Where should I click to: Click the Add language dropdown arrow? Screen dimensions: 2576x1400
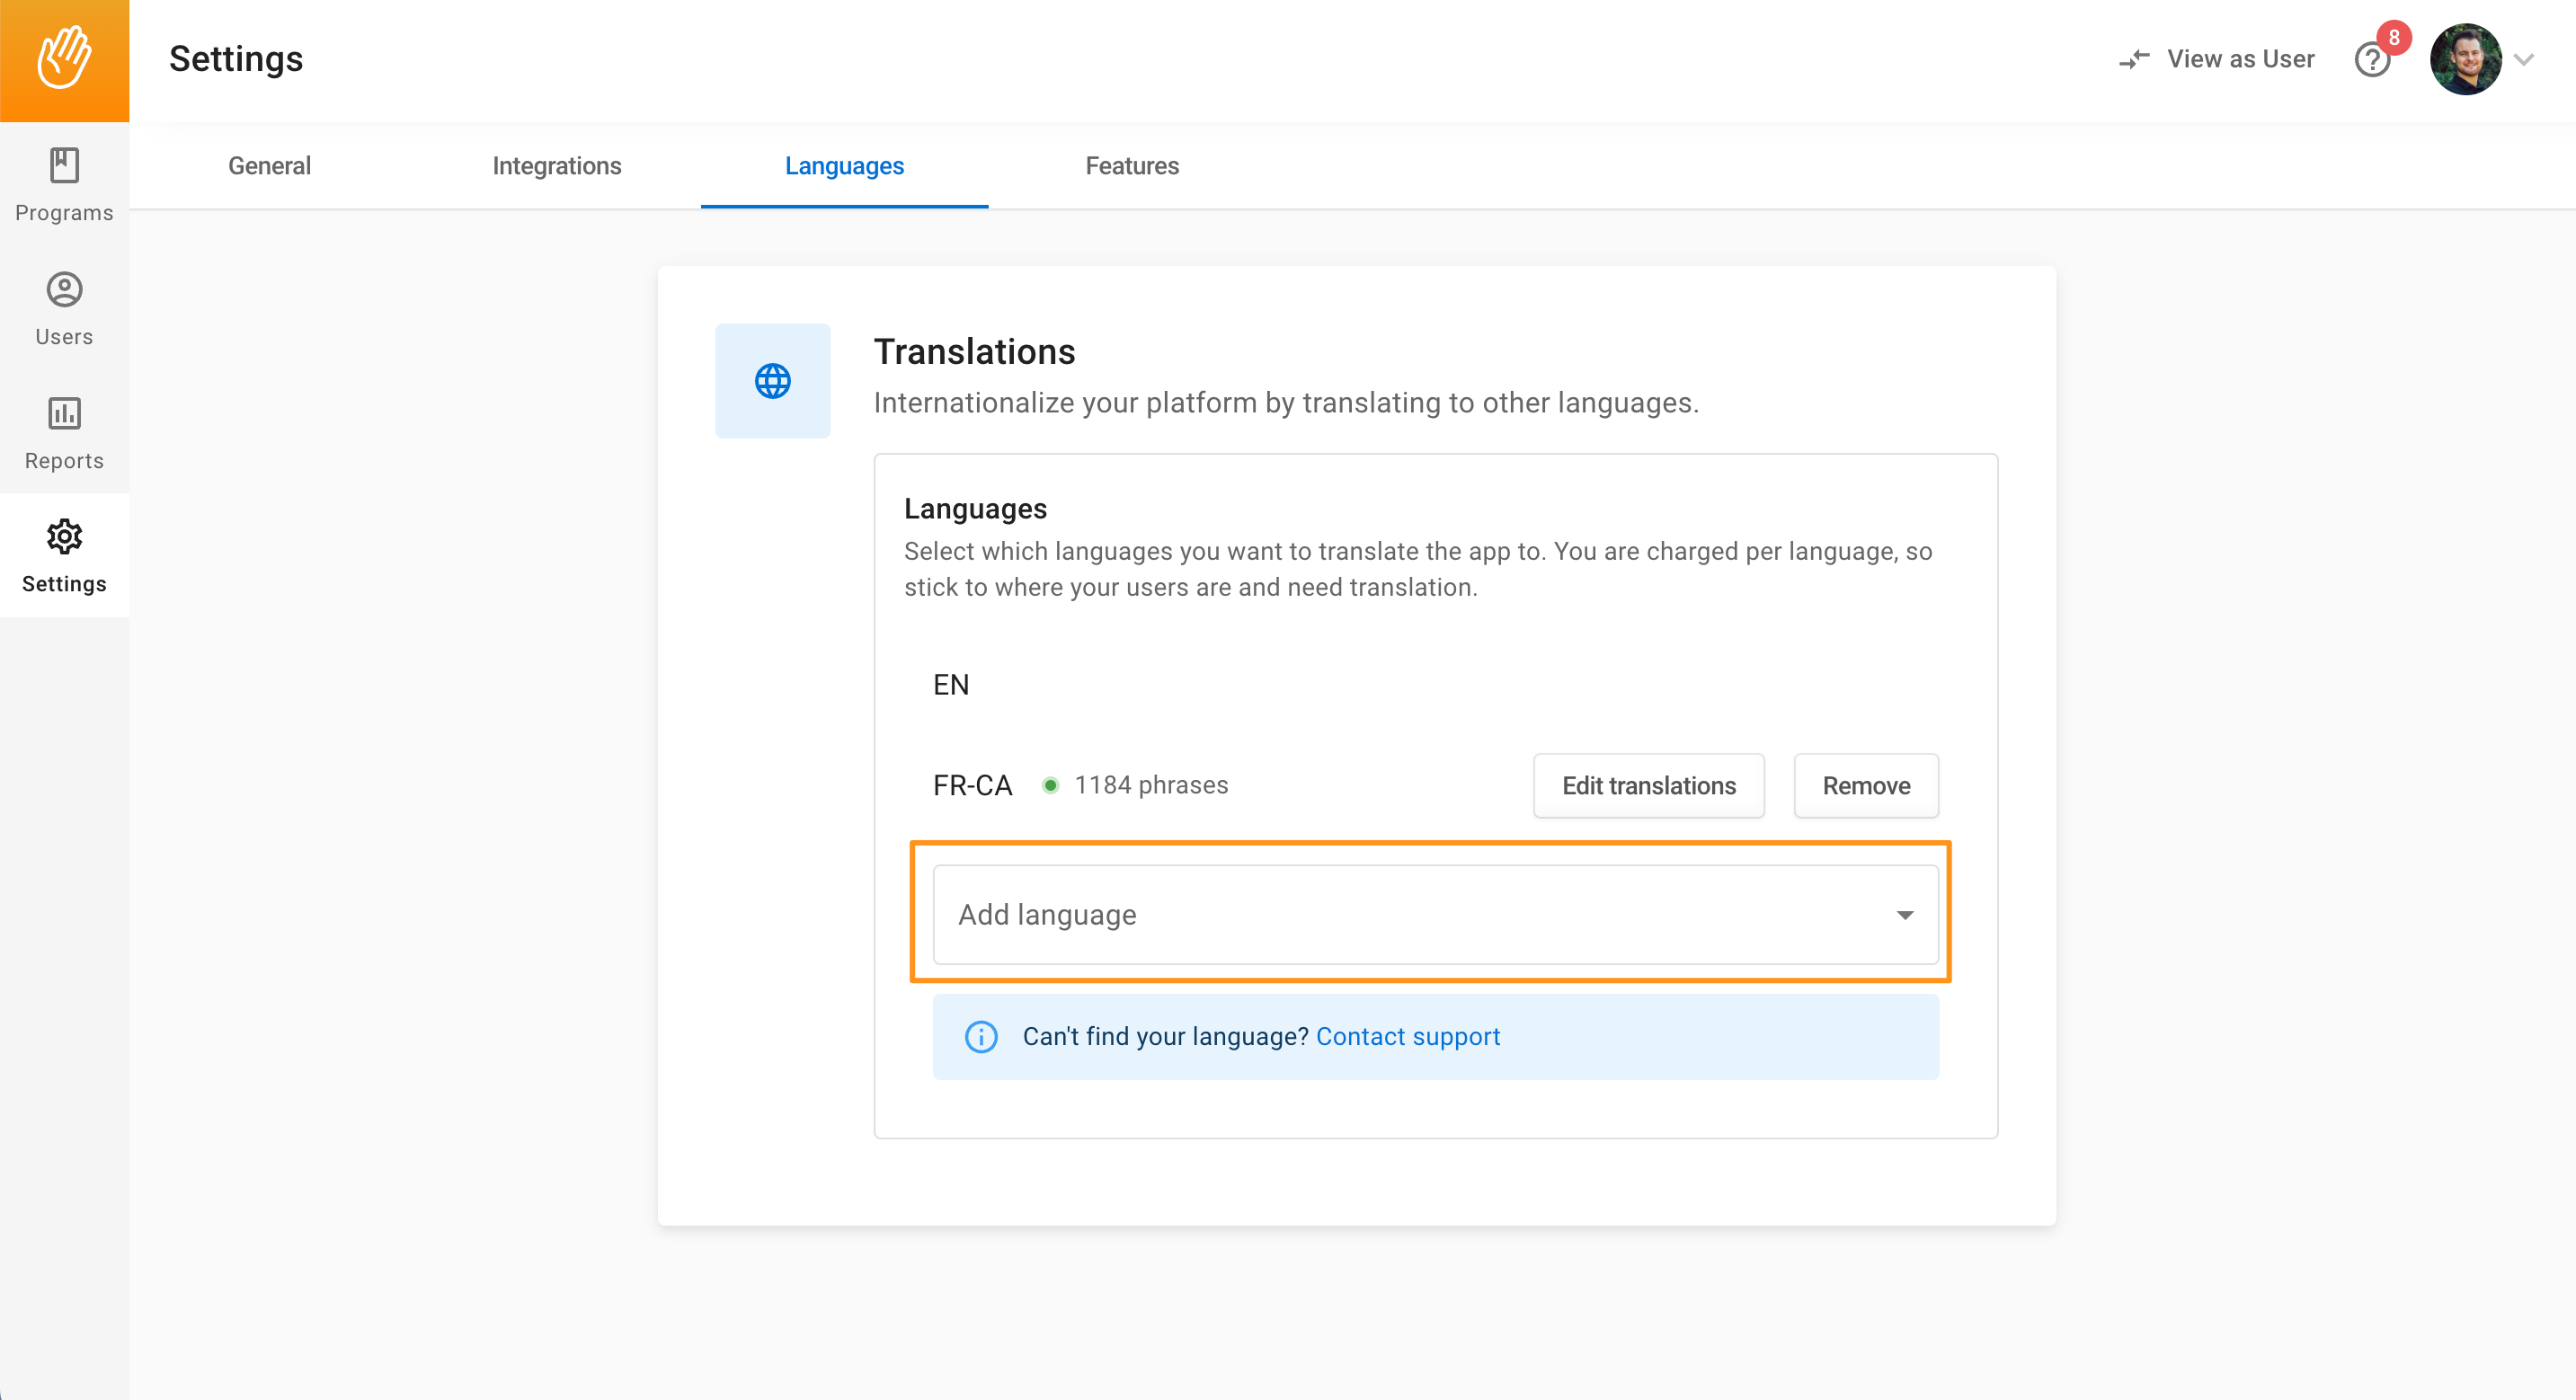tap(1905, 915)
